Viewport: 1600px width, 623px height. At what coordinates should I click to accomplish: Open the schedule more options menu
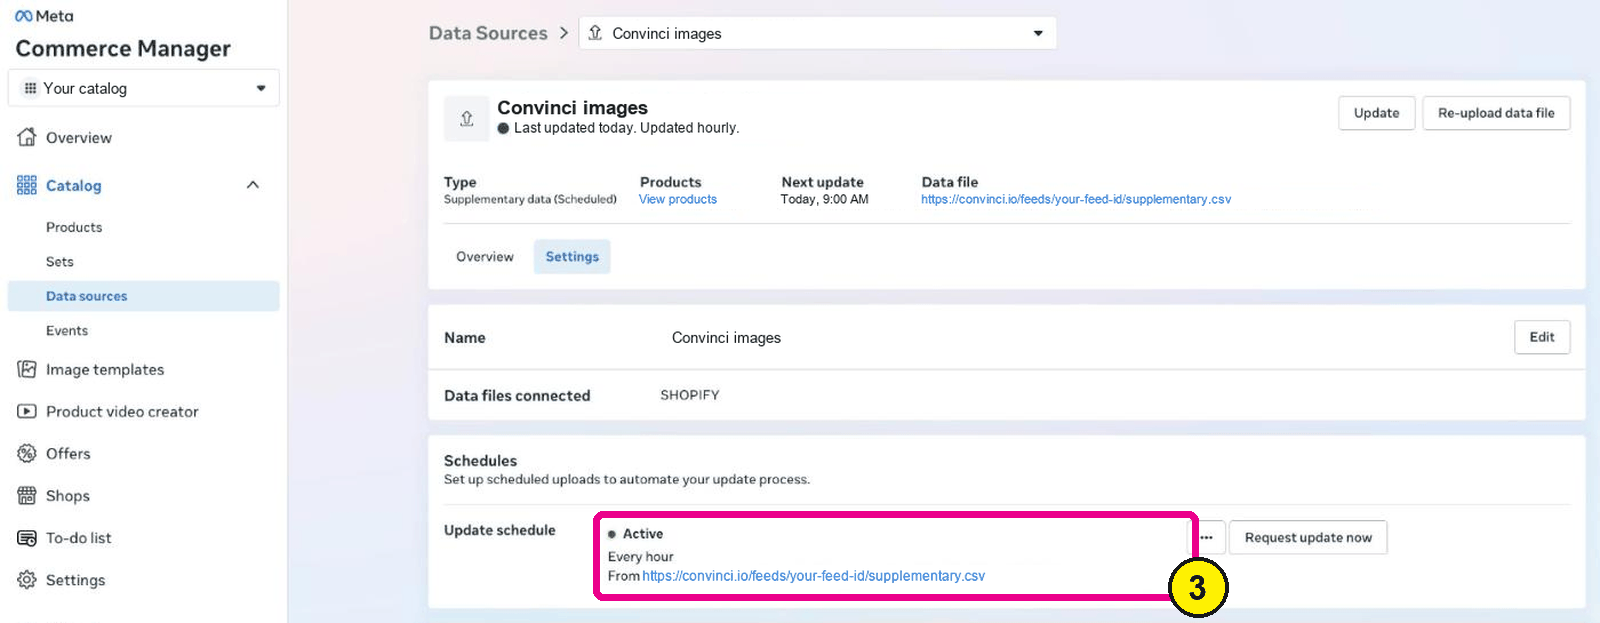(1207, 538)
